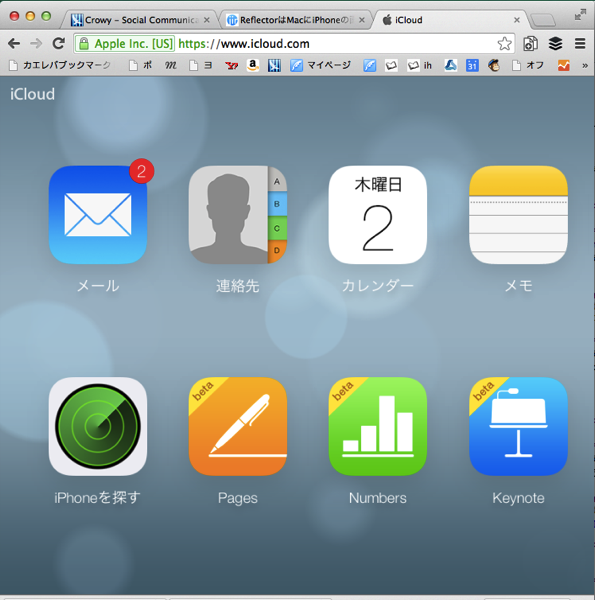Close the Crowy tab
595x600 pixels.
coord(207,20)
